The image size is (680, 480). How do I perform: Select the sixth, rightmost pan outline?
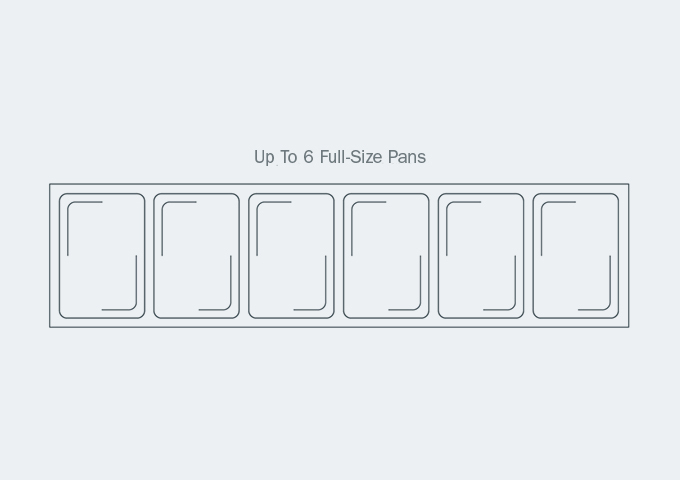[576, 256]
